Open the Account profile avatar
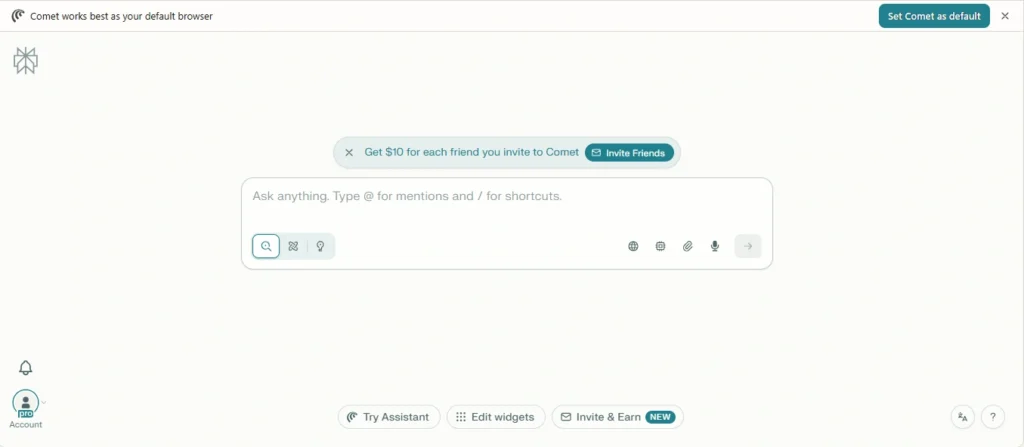Viewport: 1024px width, 447px height. (25, 403)
